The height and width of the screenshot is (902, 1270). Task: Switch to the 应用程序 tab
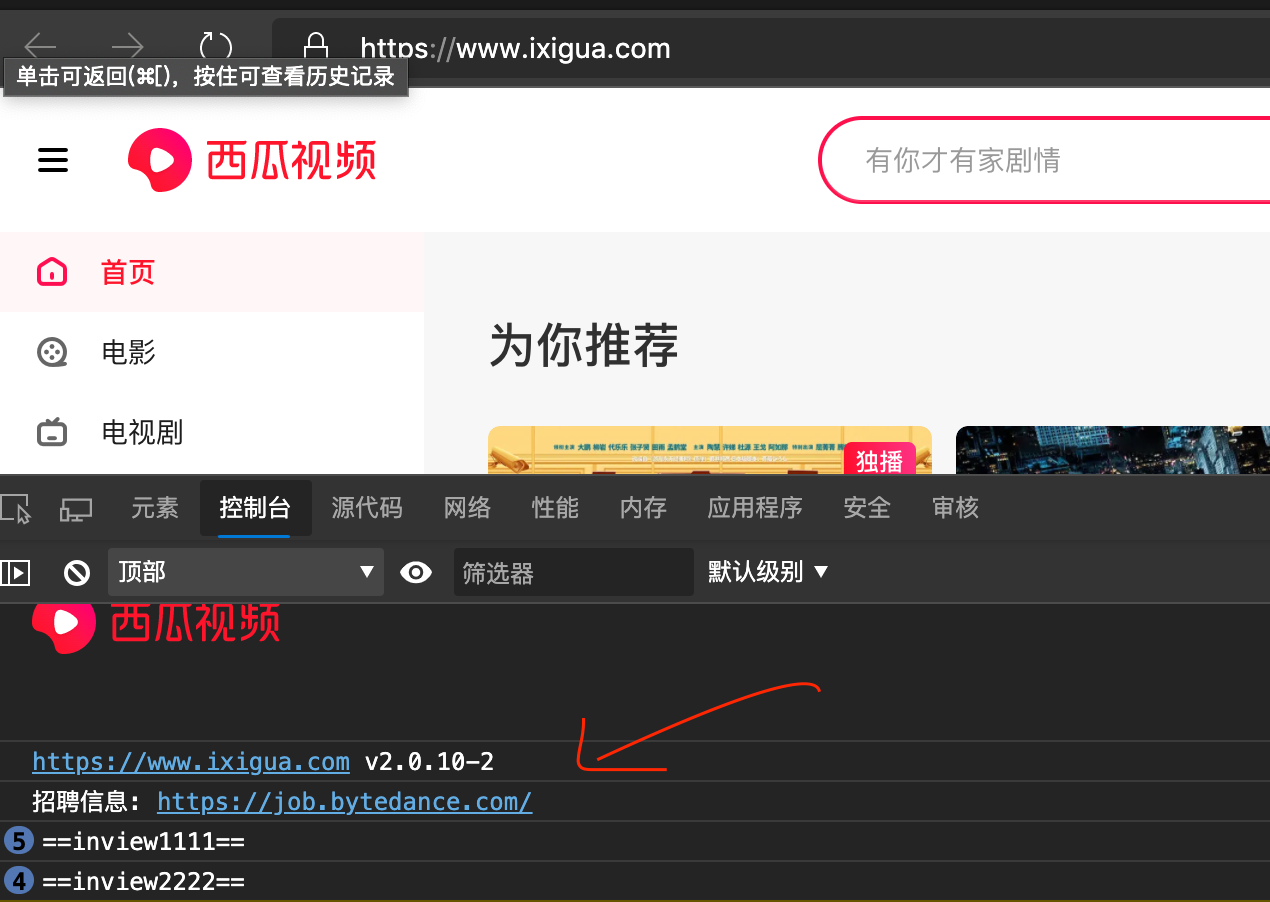pyautogui.click(x=755, y=508)
